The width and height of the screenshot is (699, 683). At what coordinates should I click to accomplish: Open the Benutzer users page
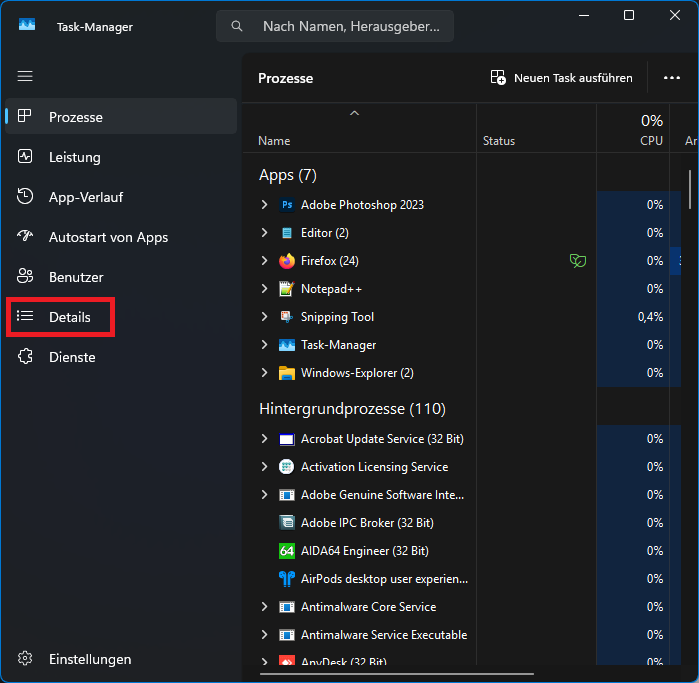point(76,277)
